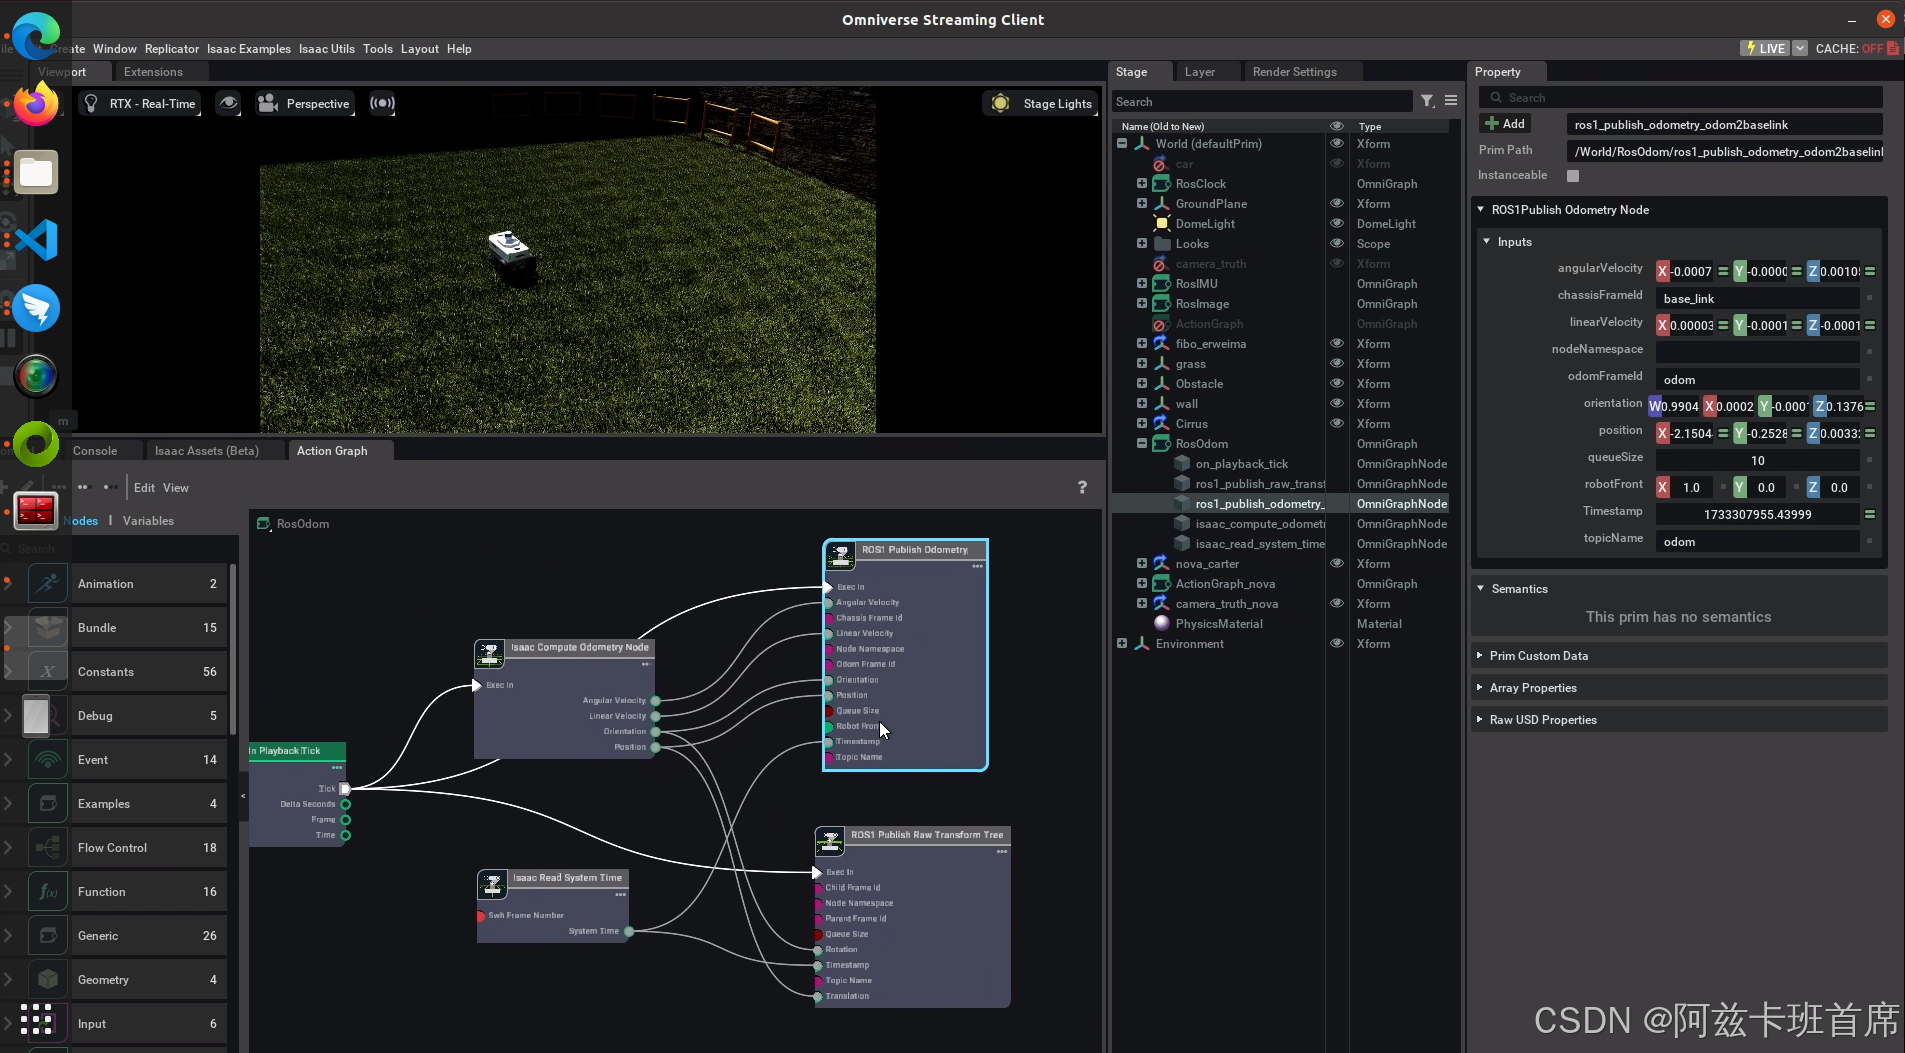The height and width of the screenshot is (1053, 1905).
Task: Click the topicName input field
Action: [x=1758, y=541]
